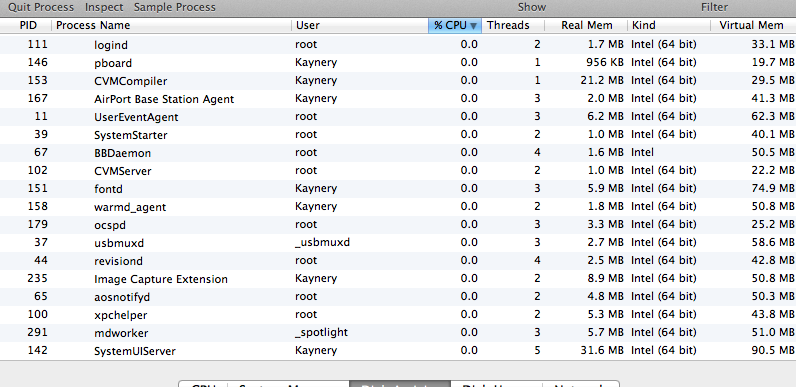This screenshot has height=387, width=796.
Task: Click the 33.1 MB virtual memory value
Action: pos(773,44)
